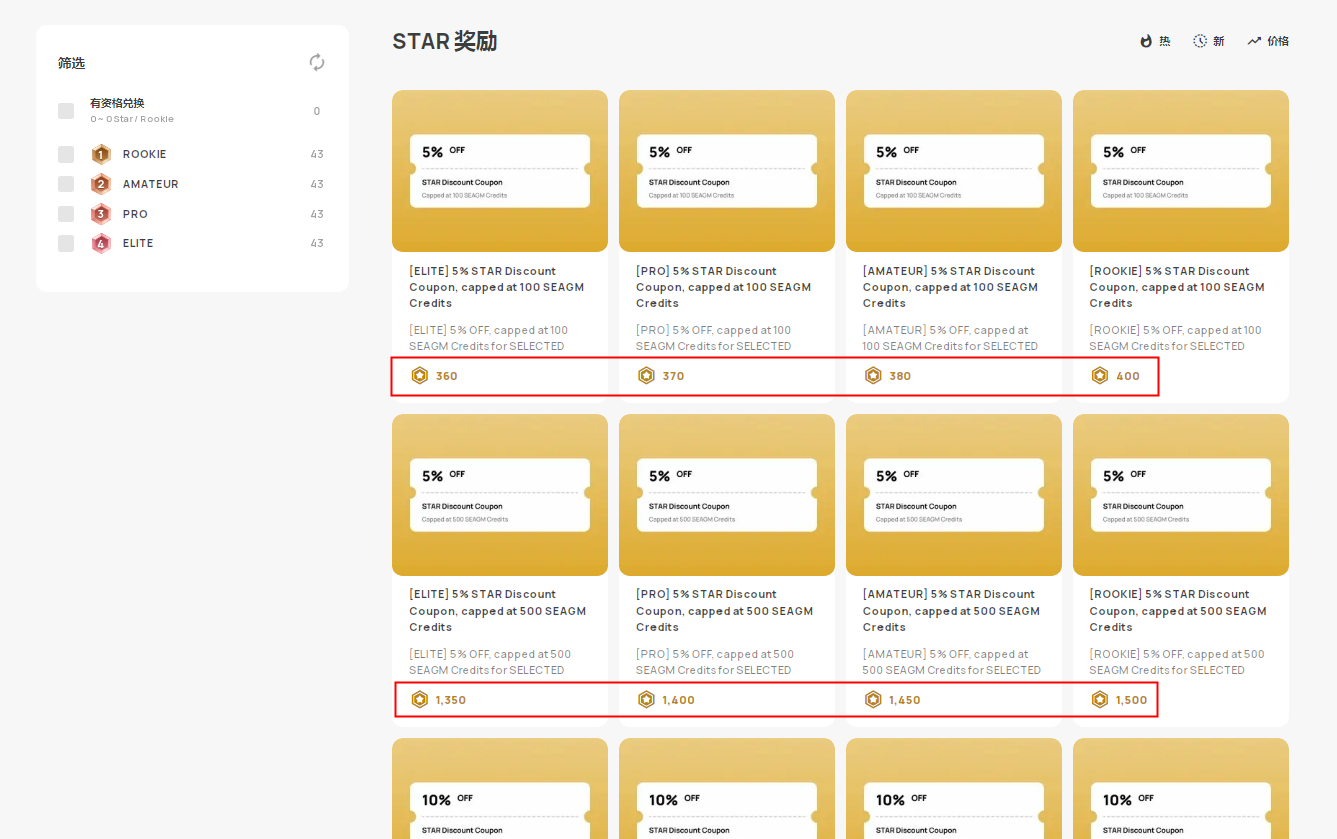The width and height of the screenshot is (1337, 839).
Task: Click the trending arrow icon for price sorting
Action: pos(1254,41)
